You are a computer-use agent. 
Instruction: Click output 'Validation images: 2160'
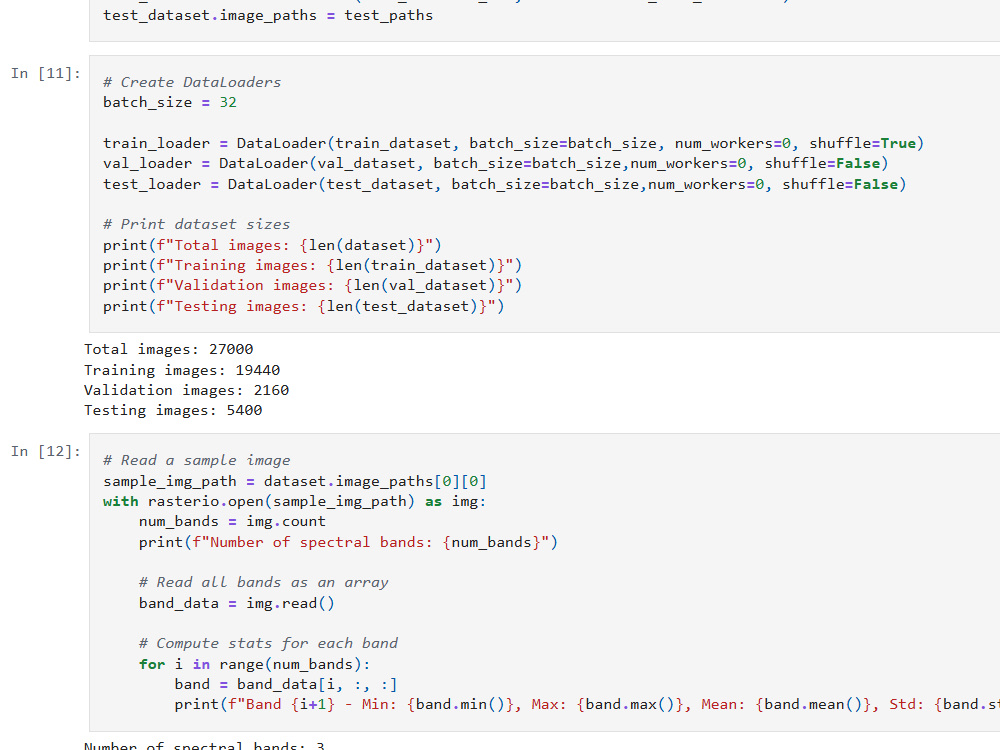click(186, 390)
